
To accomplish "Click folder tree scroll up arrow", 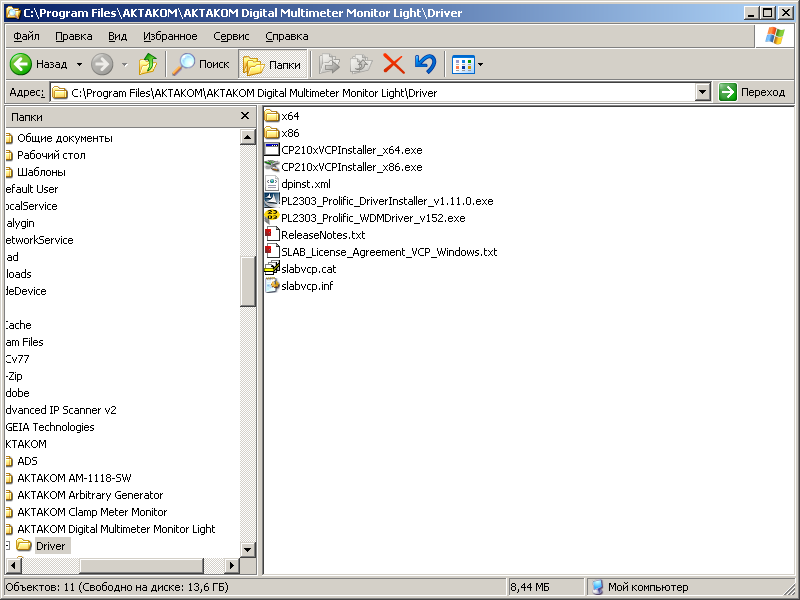I will (247, 137).
